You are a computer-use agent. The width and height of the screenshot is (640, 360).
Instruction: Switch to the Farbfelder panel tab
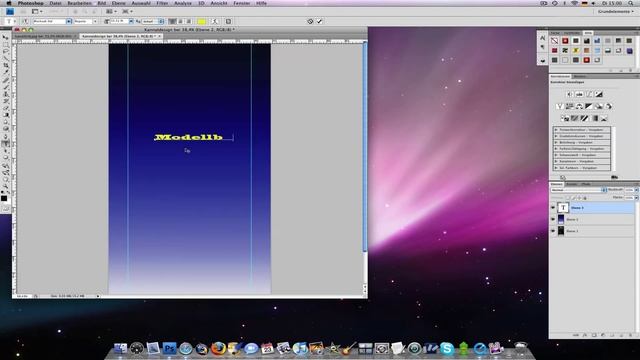[571, 33]
